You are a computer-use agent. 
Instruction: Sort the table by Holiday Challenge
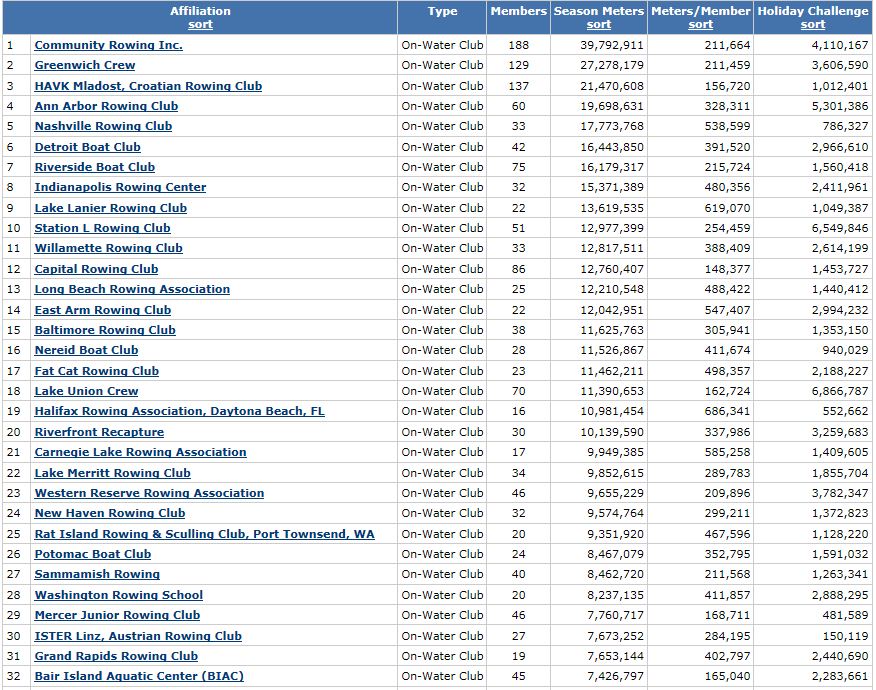click(x=812, y=25)
